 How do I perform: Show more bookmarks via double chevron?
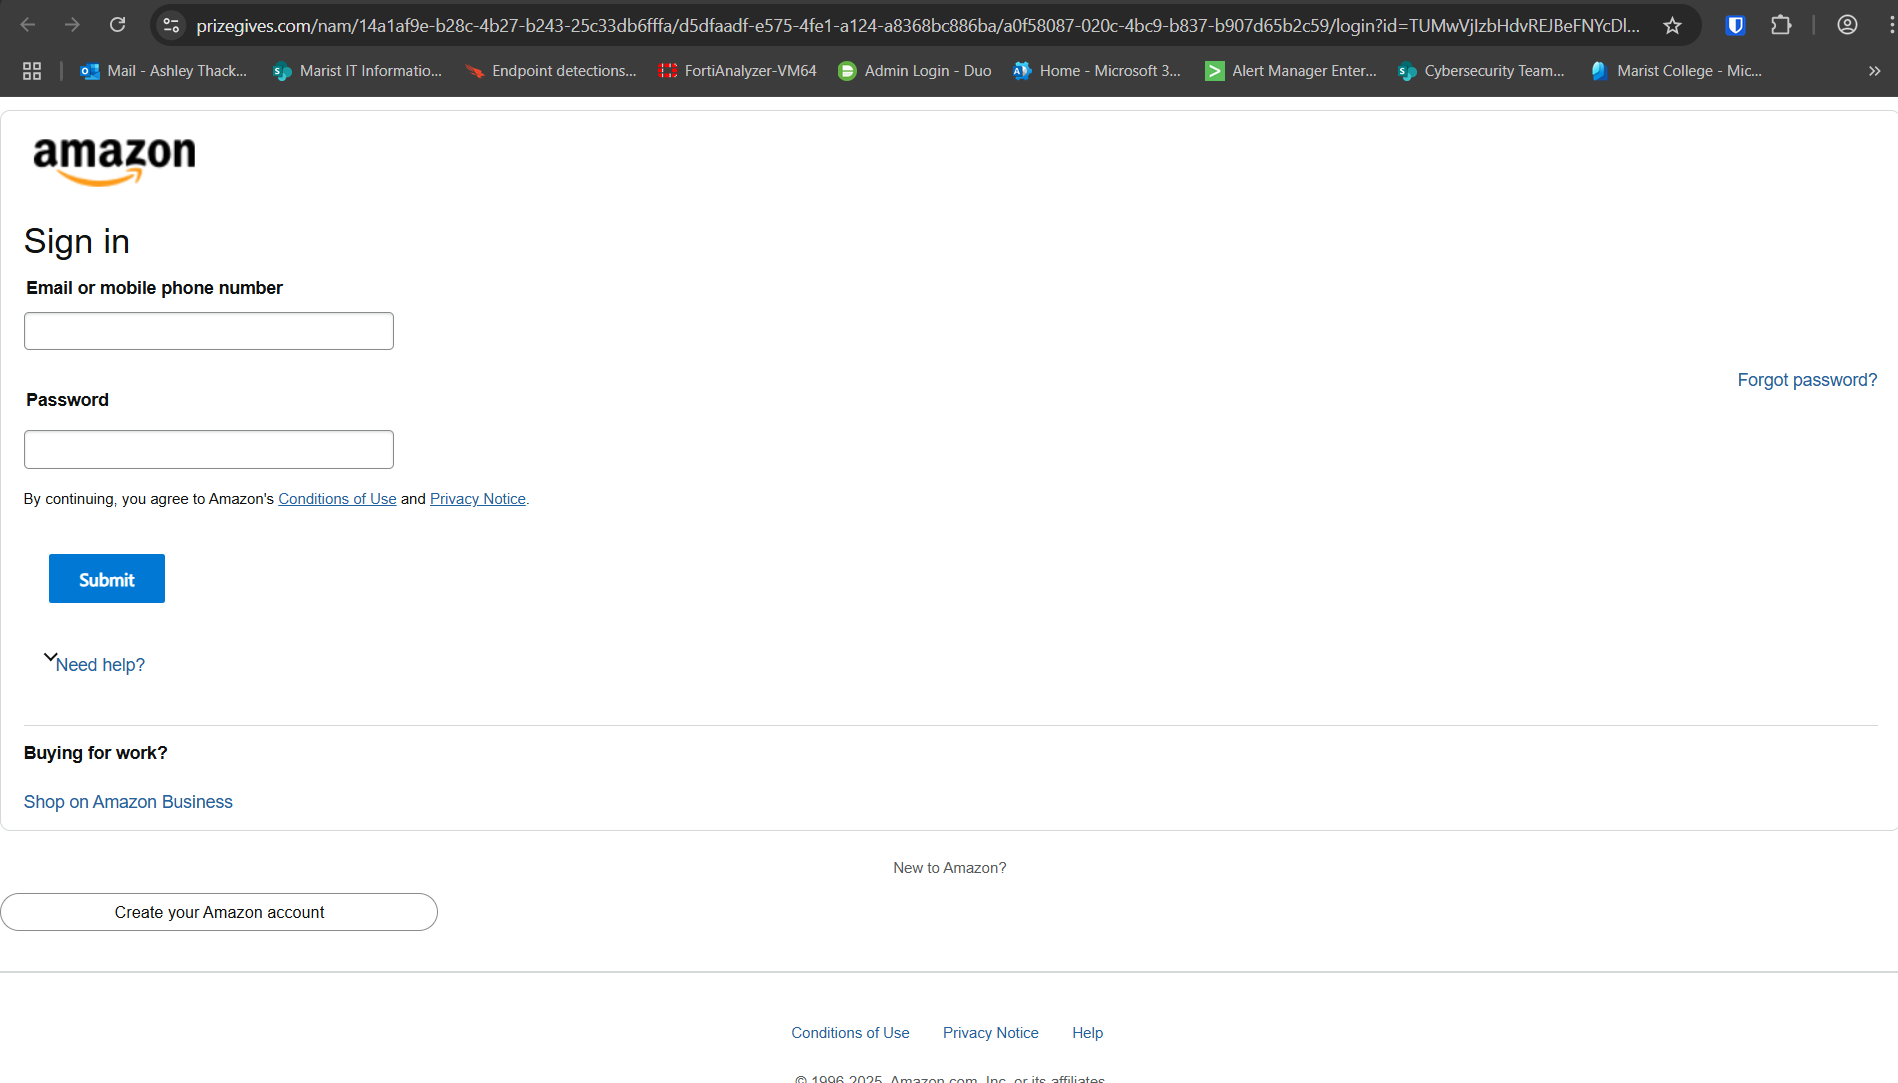coord(1874,71)
